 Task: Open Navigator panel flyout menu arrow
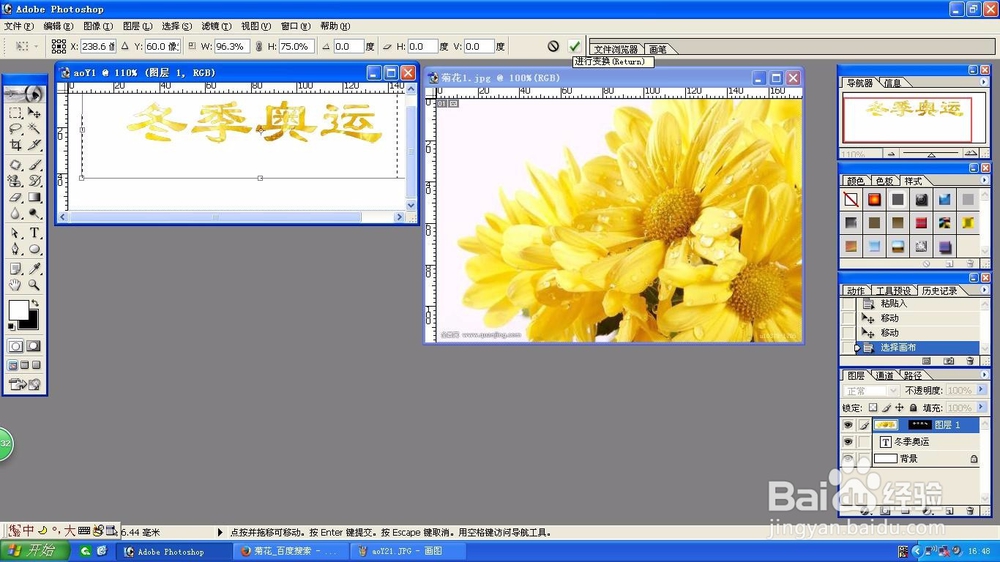tap(984, 82)
